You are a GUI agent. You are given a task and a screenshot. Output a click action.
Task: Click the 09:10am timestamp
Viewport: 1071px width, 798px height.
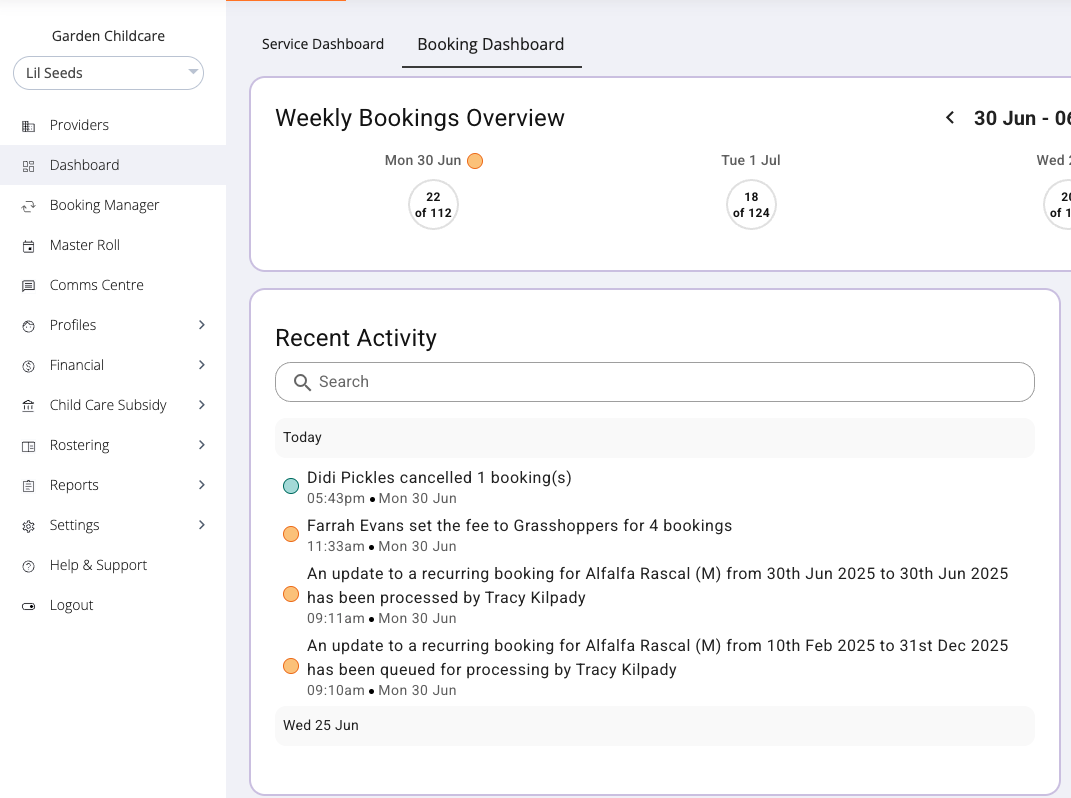click(335, 691)
